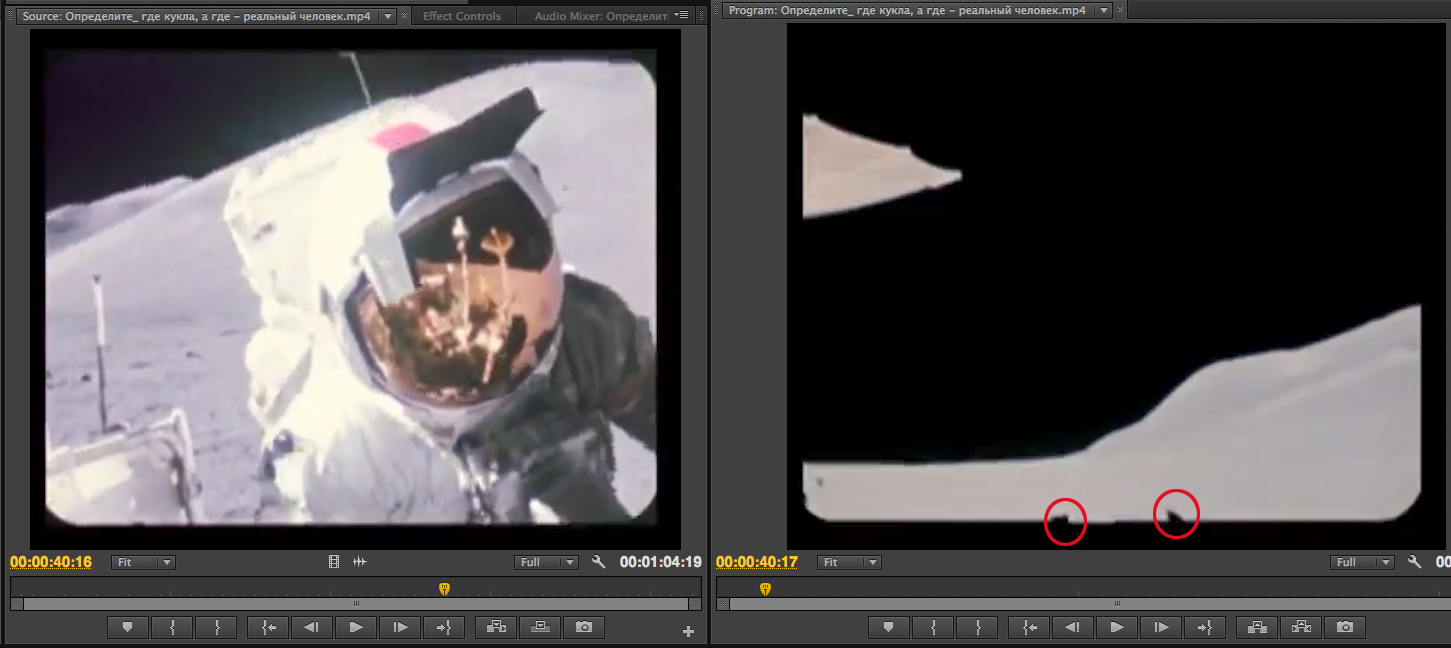Open Source monitor wrench settings
Viewport: 1451px width, 648px height.
(x=598, y=562)
